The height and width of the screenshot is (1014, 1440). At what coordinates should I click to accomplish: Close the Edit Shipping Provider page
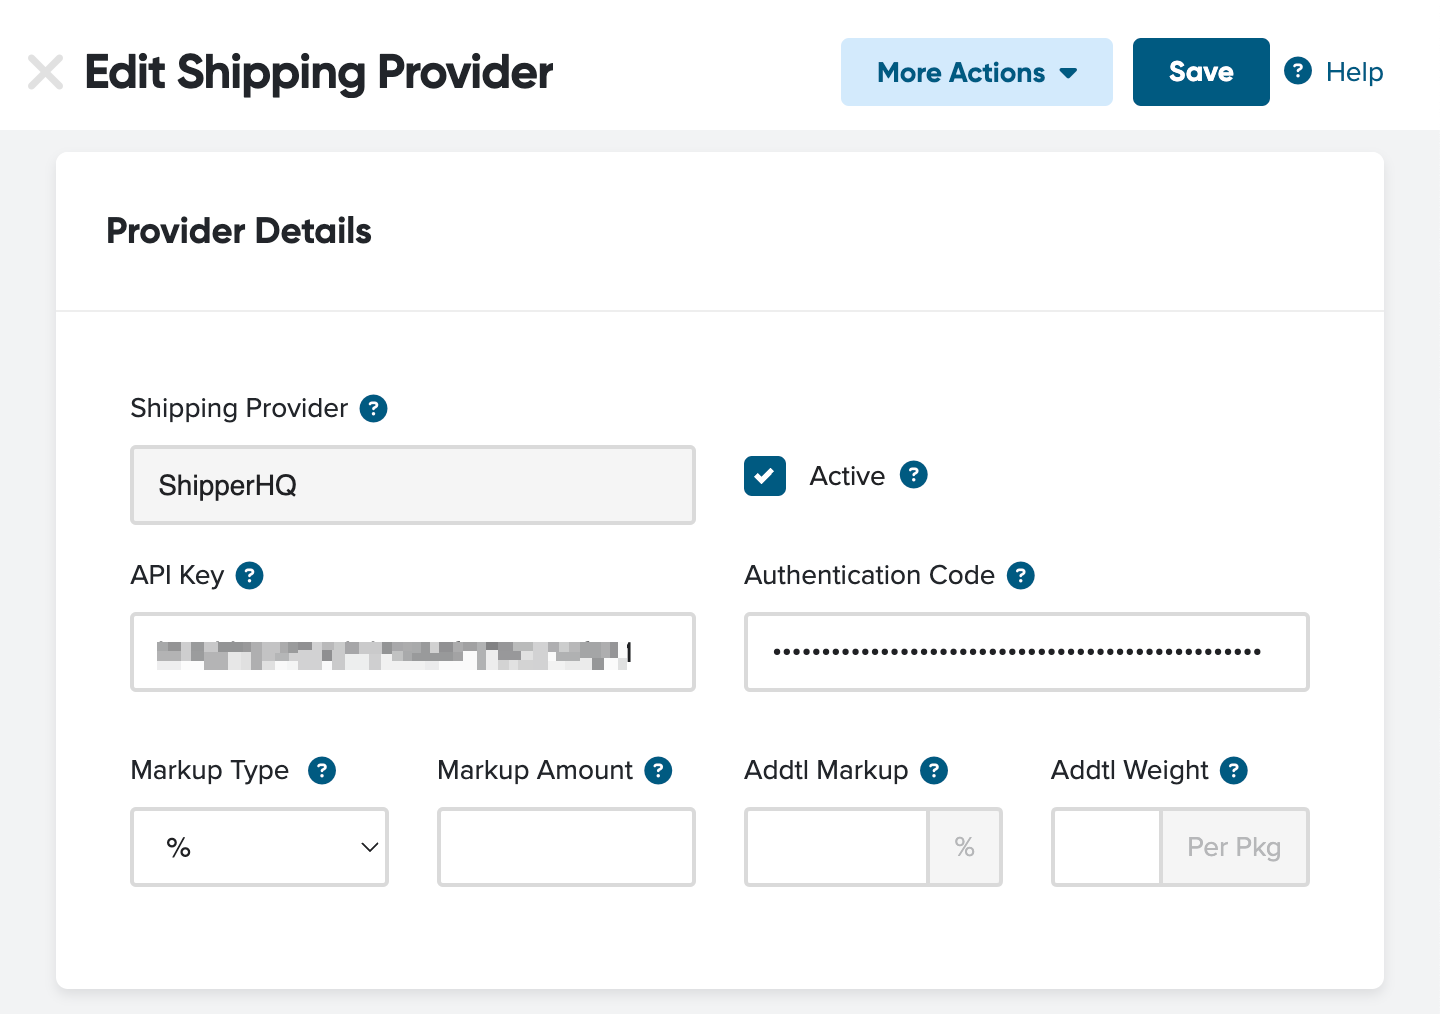tap(46, 72)
